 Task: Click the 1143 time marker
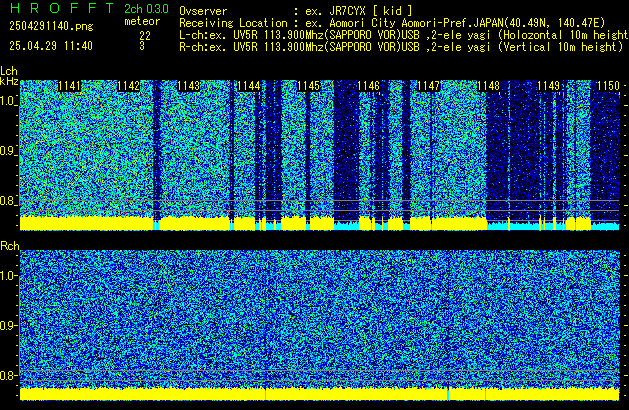click(x=189, y=86)
